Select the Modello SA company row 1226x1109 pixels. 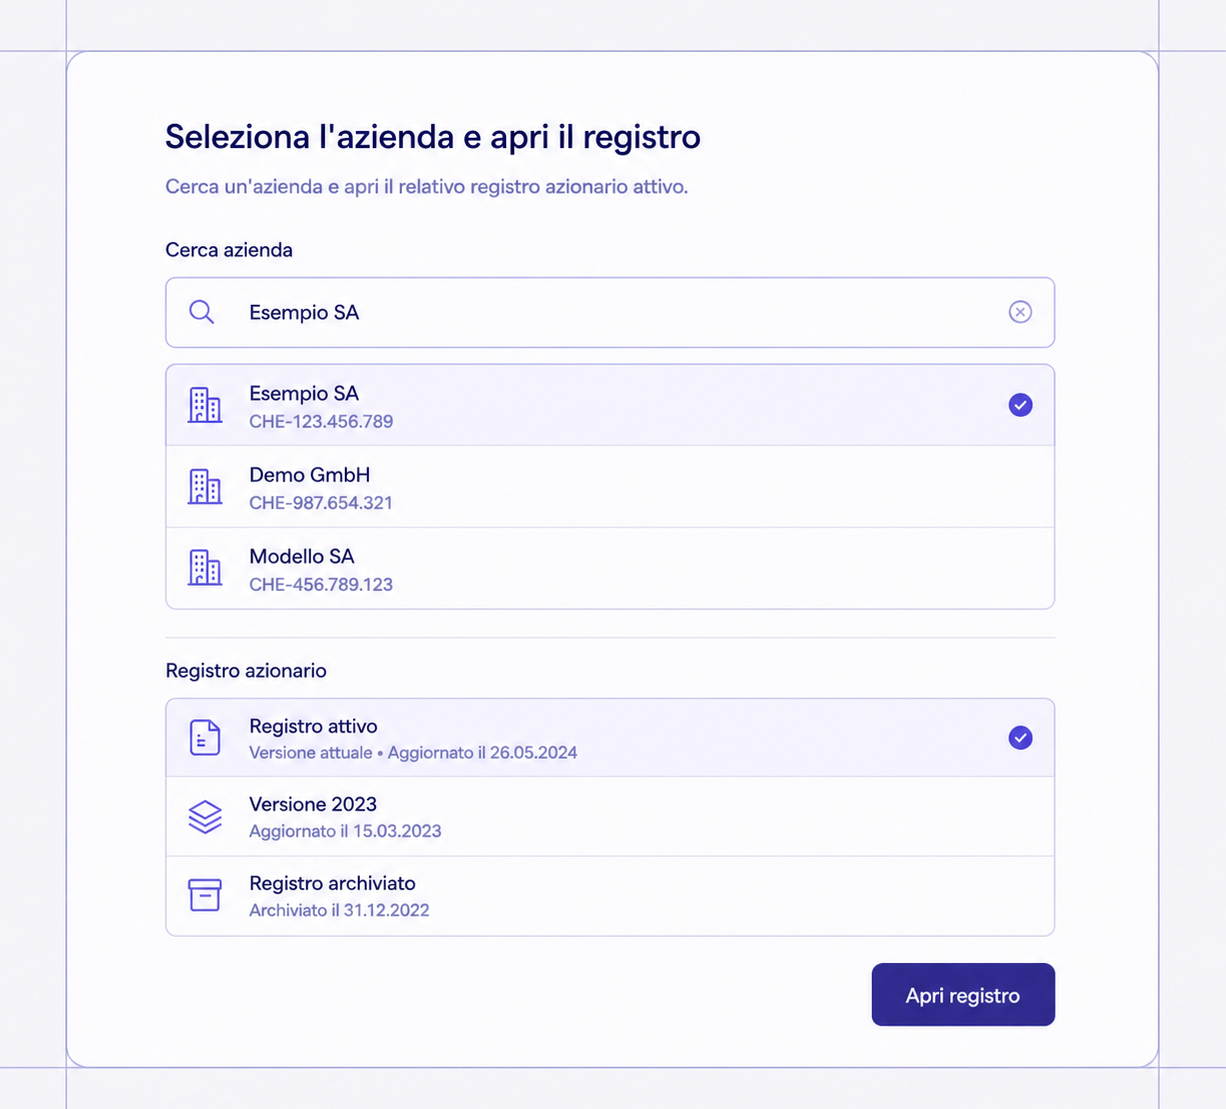pyautogui.click(x=610, y=568)
